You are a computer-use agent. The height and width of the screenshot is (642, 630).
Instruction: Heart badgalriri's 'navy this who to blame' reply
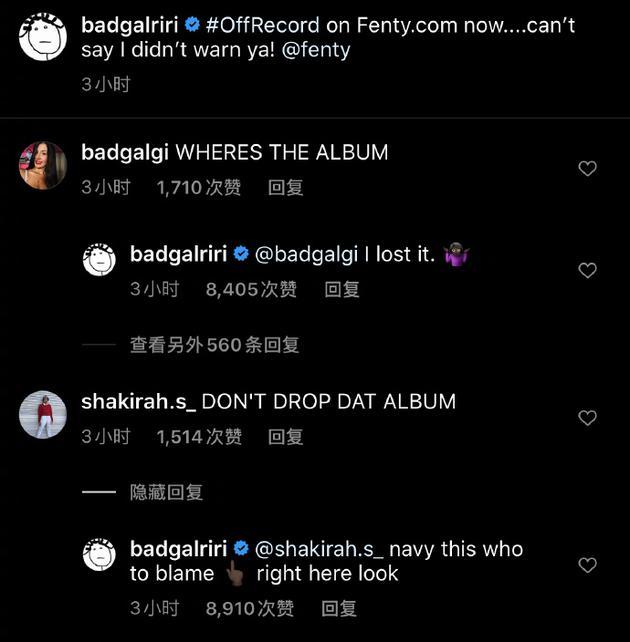588,565
